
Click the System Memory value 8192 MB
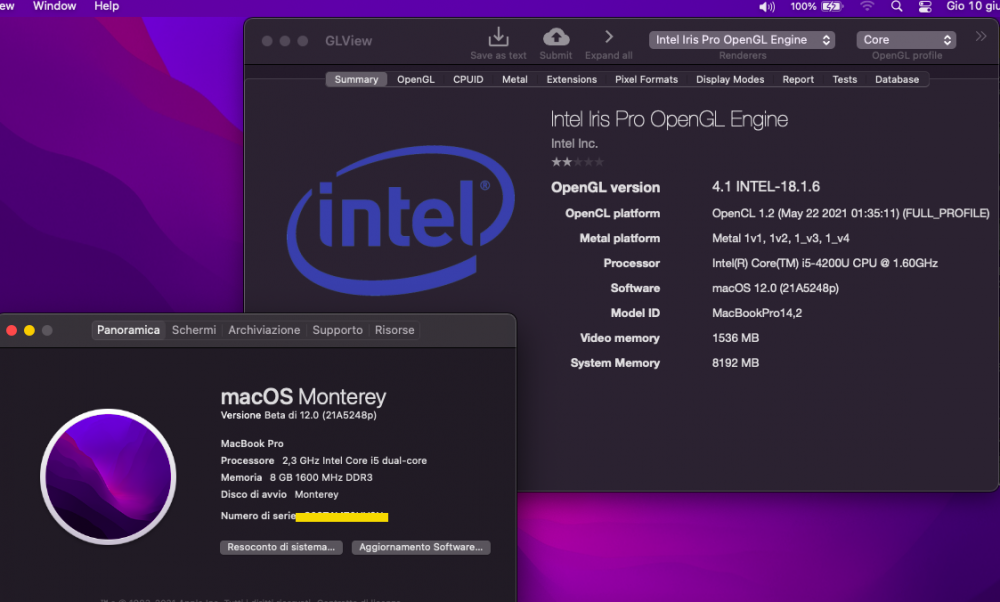pos(735,363)
